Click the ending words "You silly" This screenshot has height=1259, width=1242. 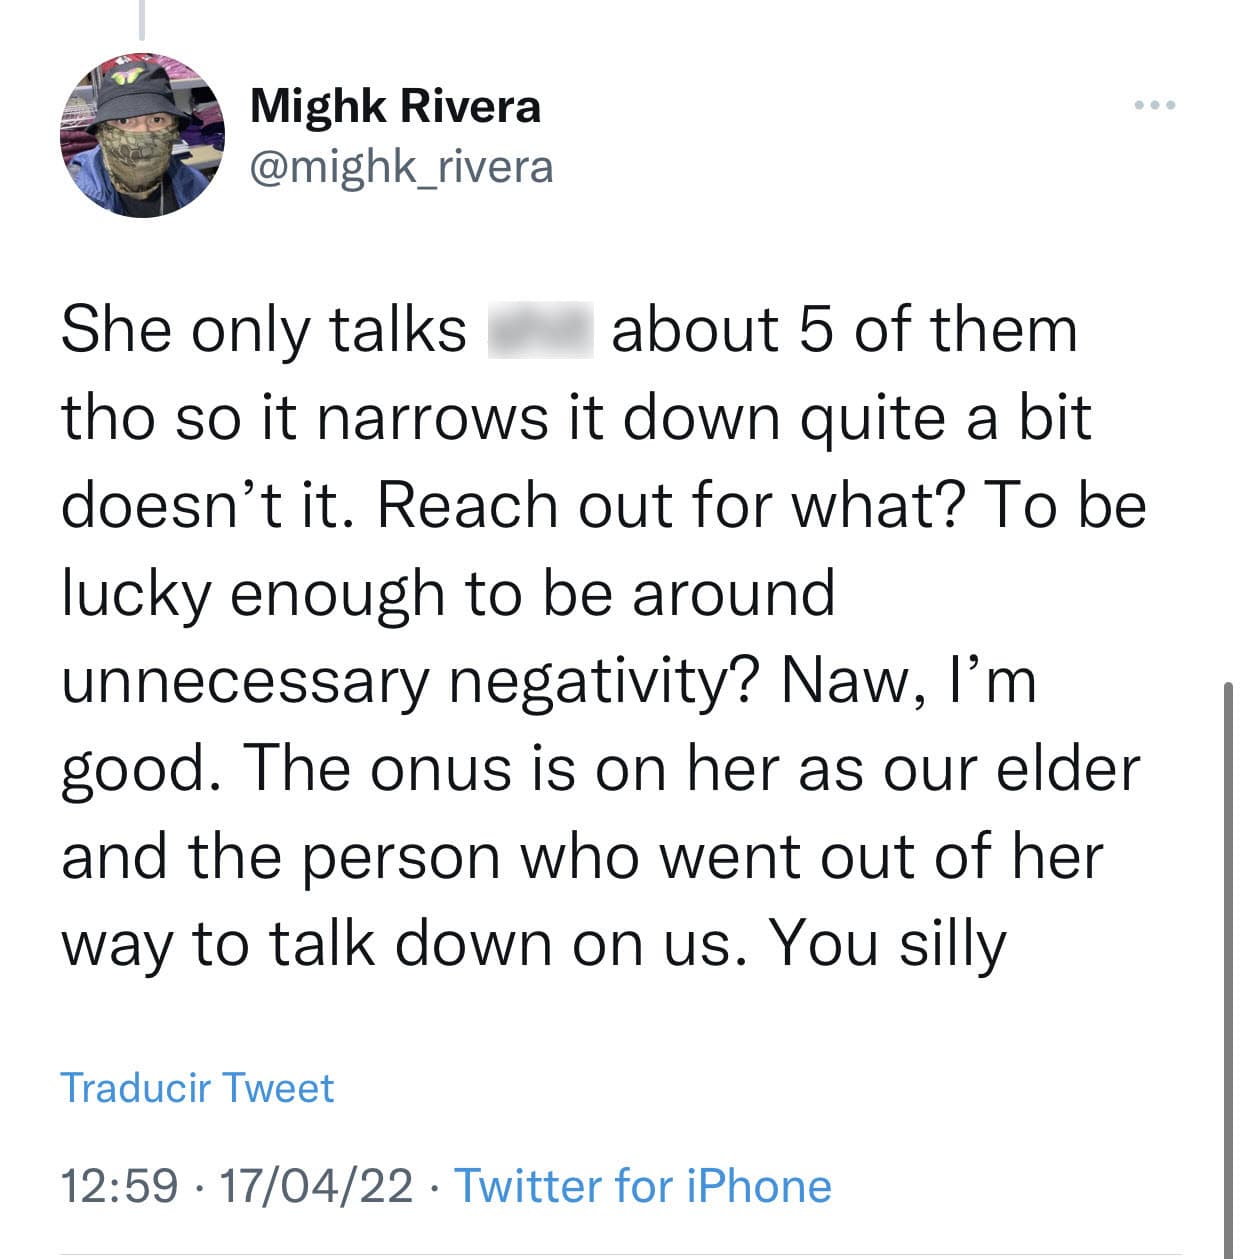887,944
